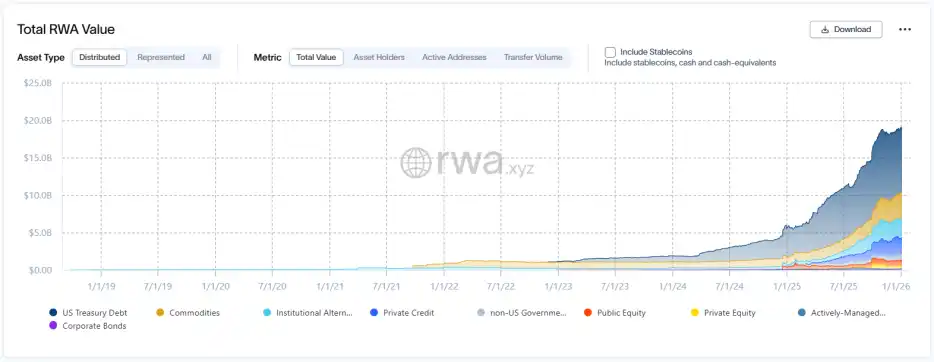
Task: Toggle Private Credit legend dot
Action: [374, 313]
